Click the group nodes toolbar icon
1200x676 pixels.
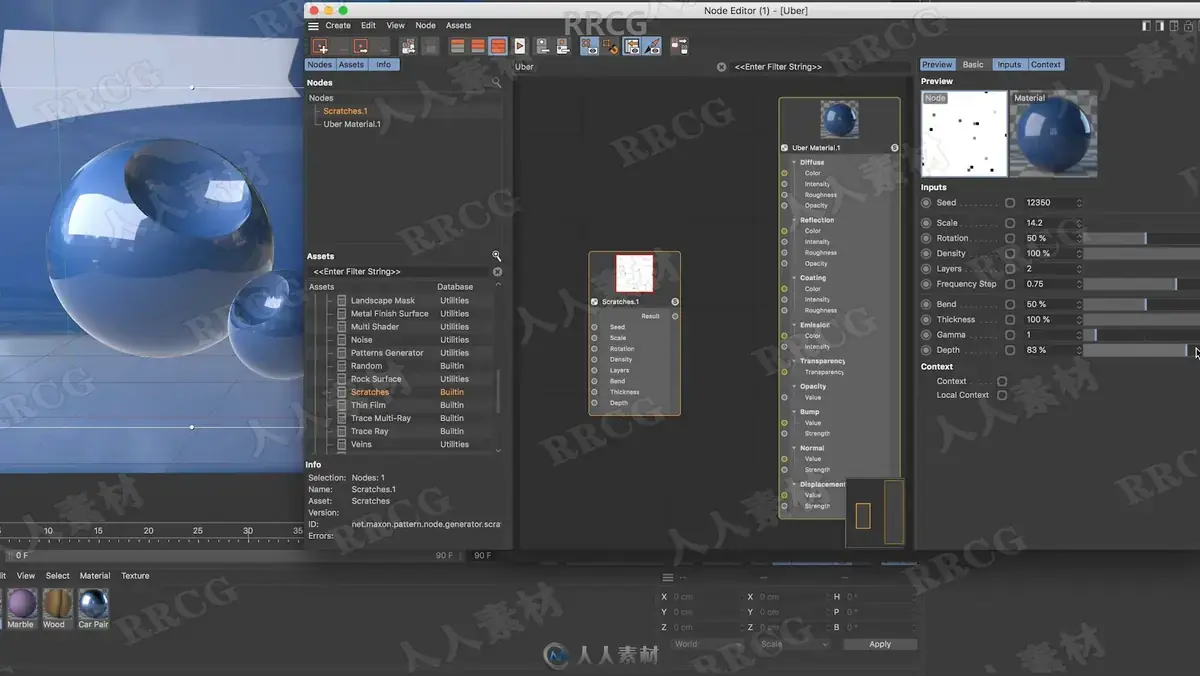pos(408,46)
